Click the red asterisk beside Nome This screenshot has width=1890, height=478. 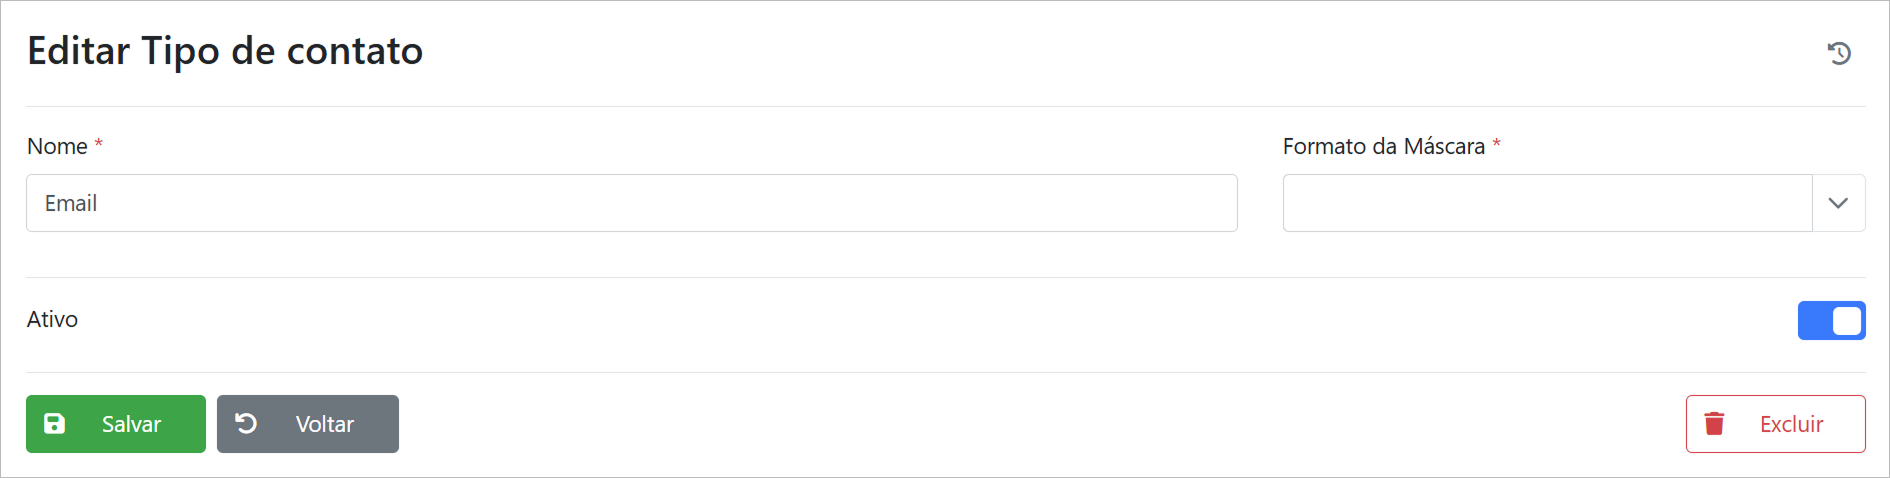pos(99,145)
